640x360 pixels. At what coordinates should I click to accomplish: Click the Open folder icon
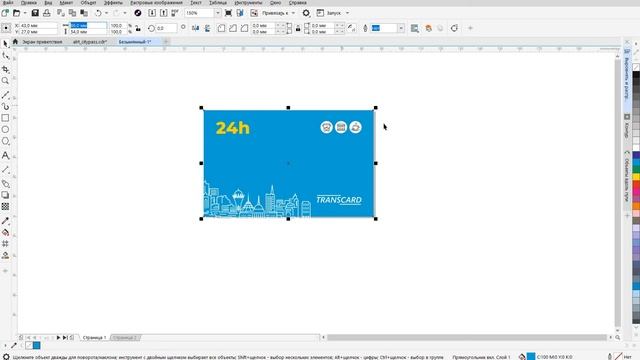16,13
